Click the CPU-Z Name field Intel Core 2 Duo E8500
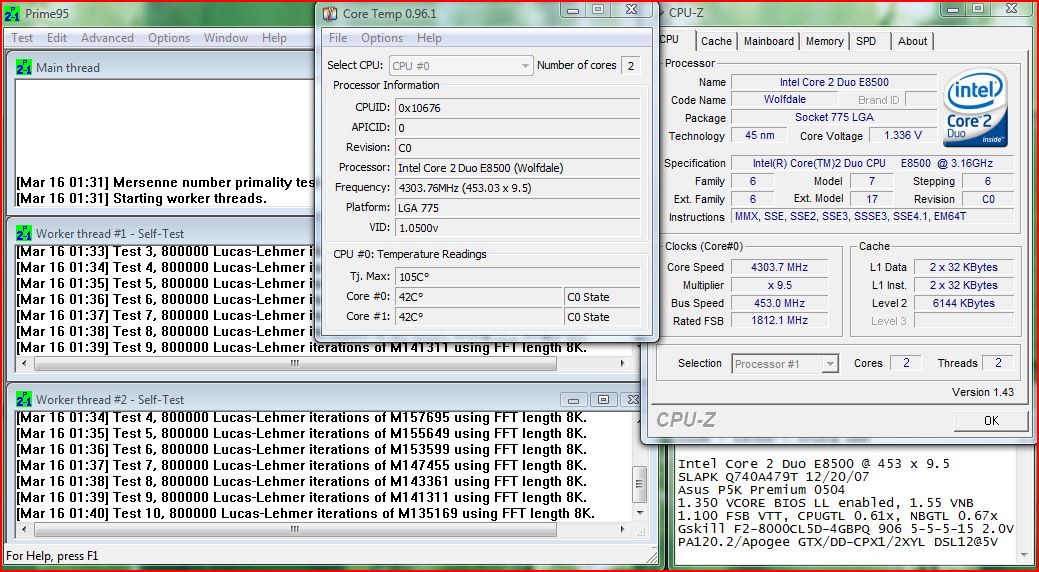 point(834,82)
